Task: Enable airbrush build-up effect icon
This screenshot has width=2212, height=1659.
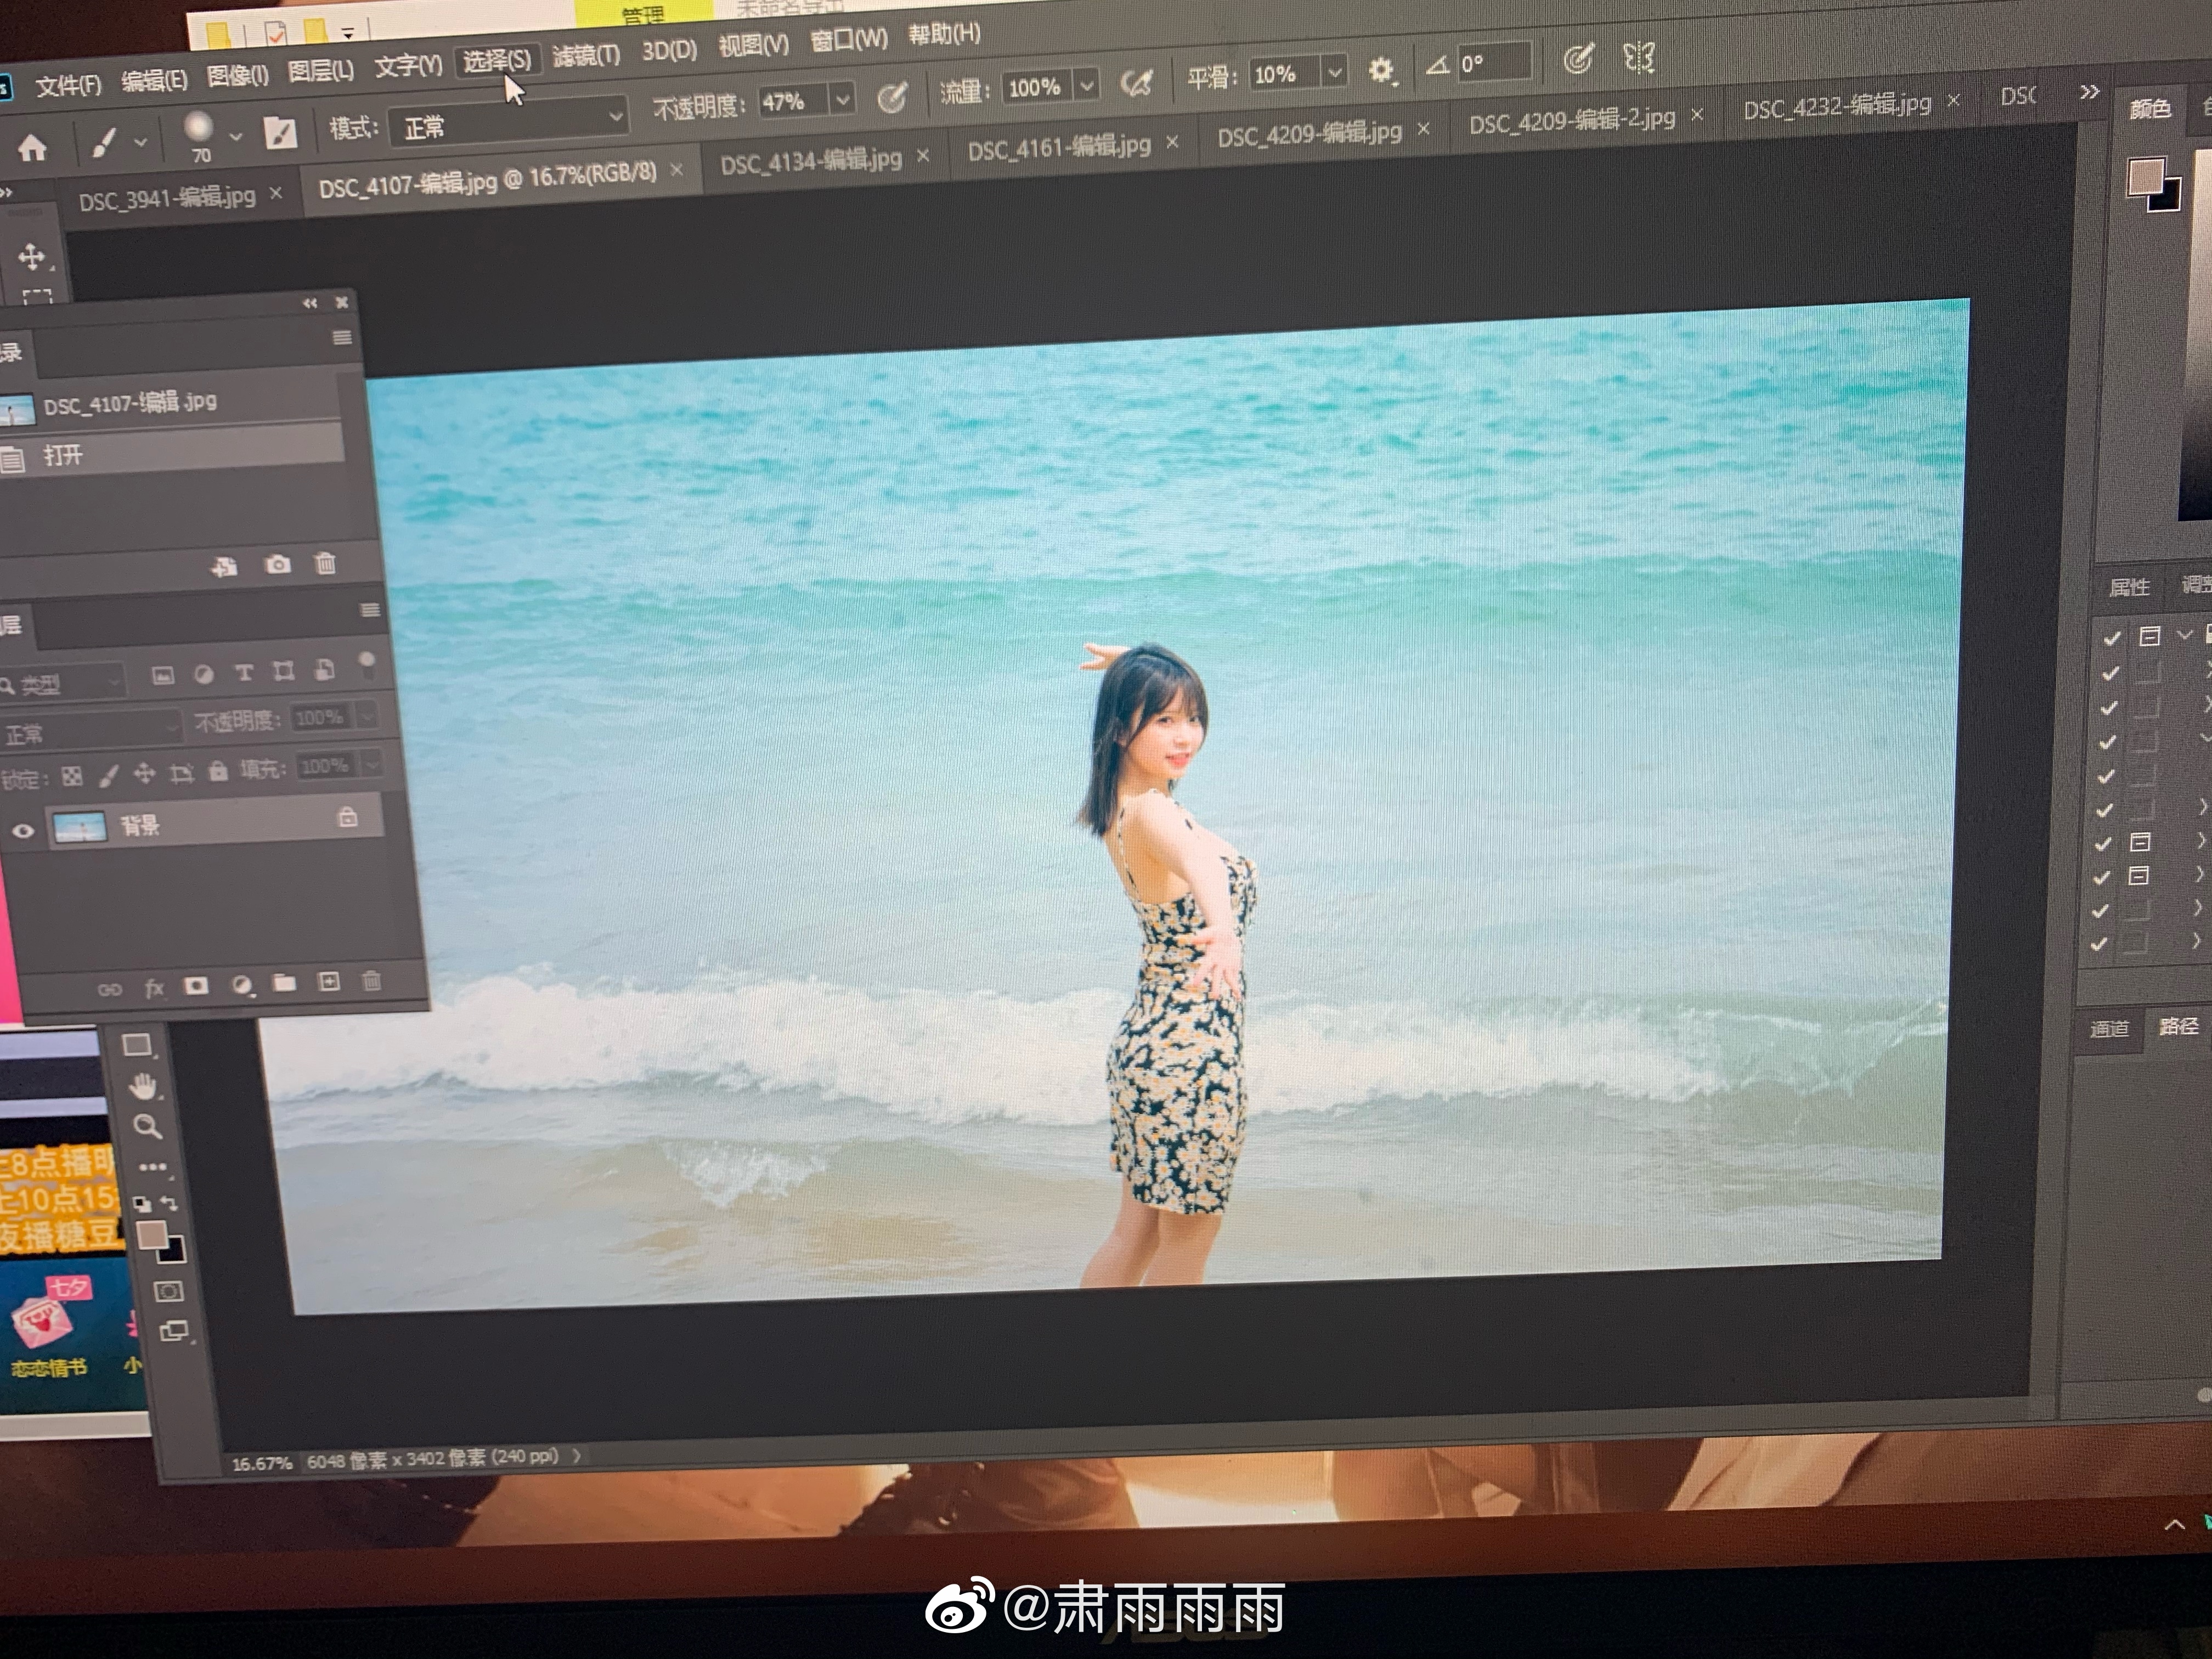Action: point(1137,83)
